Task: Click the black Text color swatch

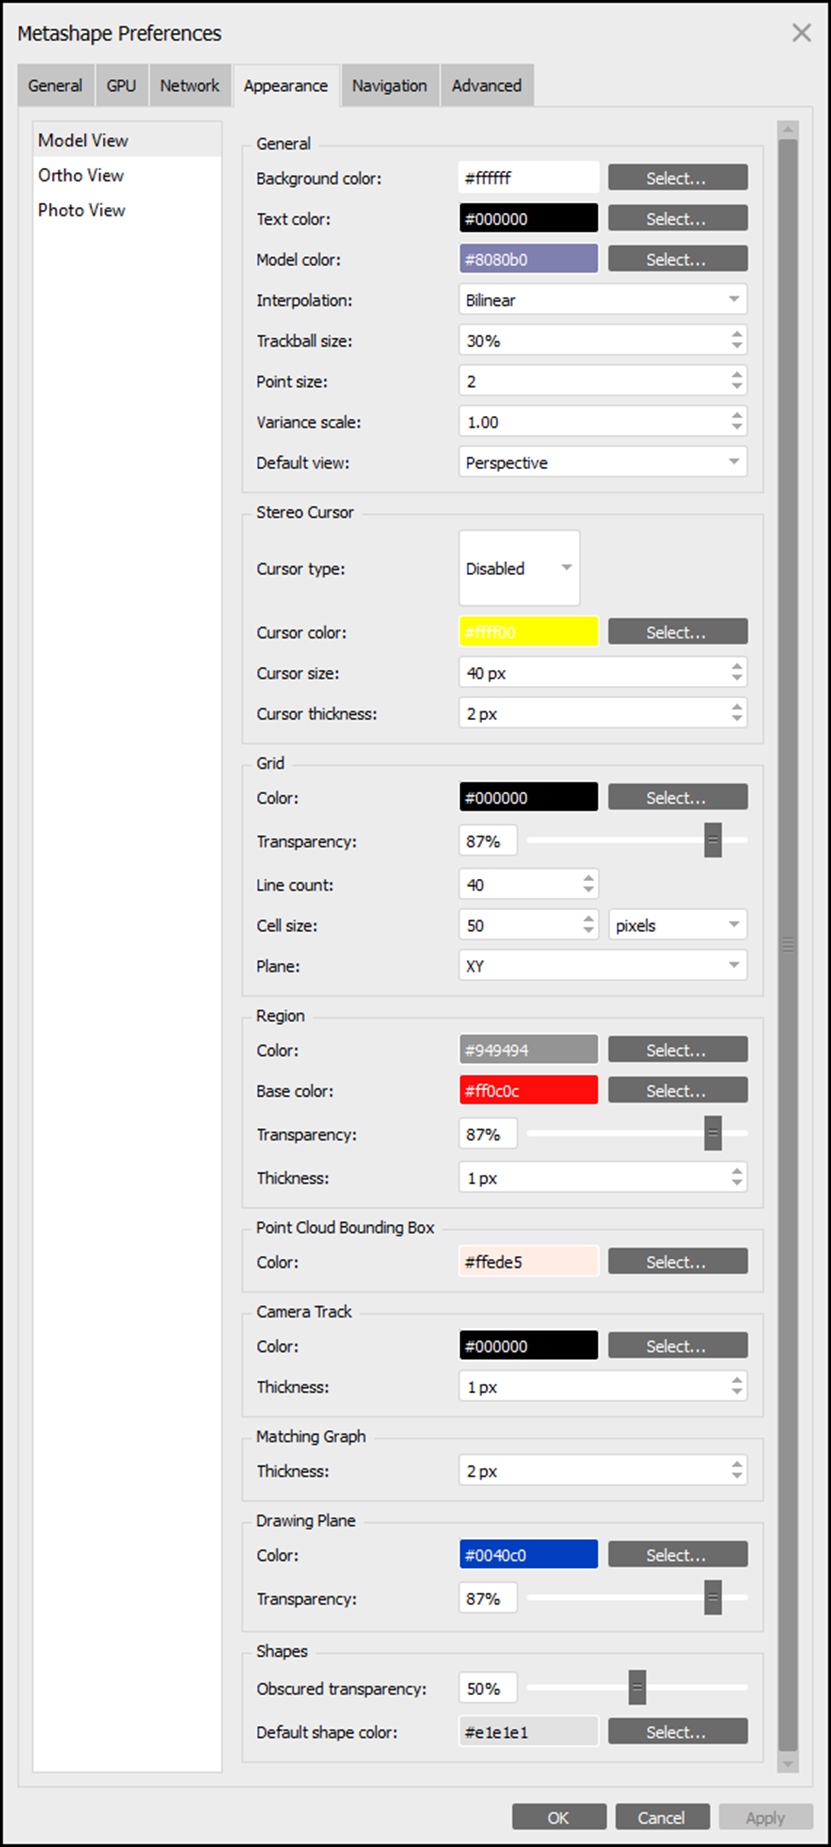Action: point(529,219)
